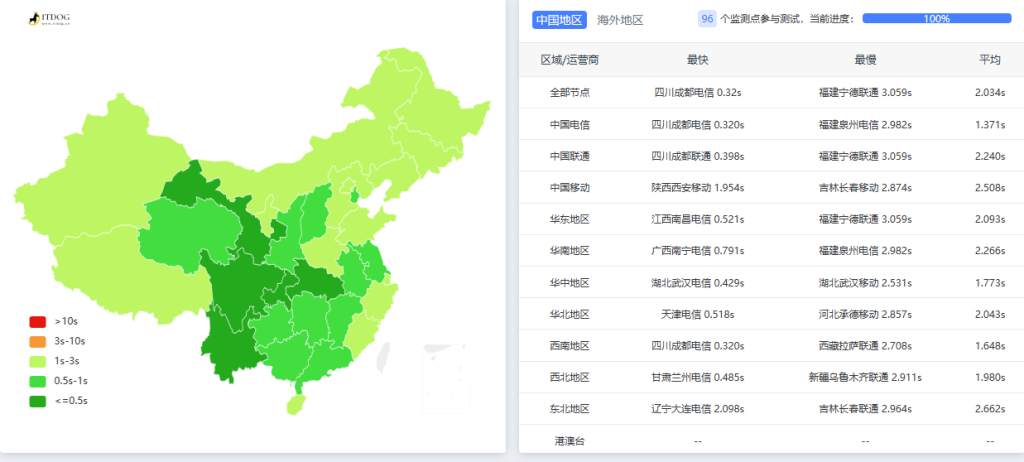Select the 中国电信 row
The height and width of the screenshot is (462, 1024).
point(569,125)
